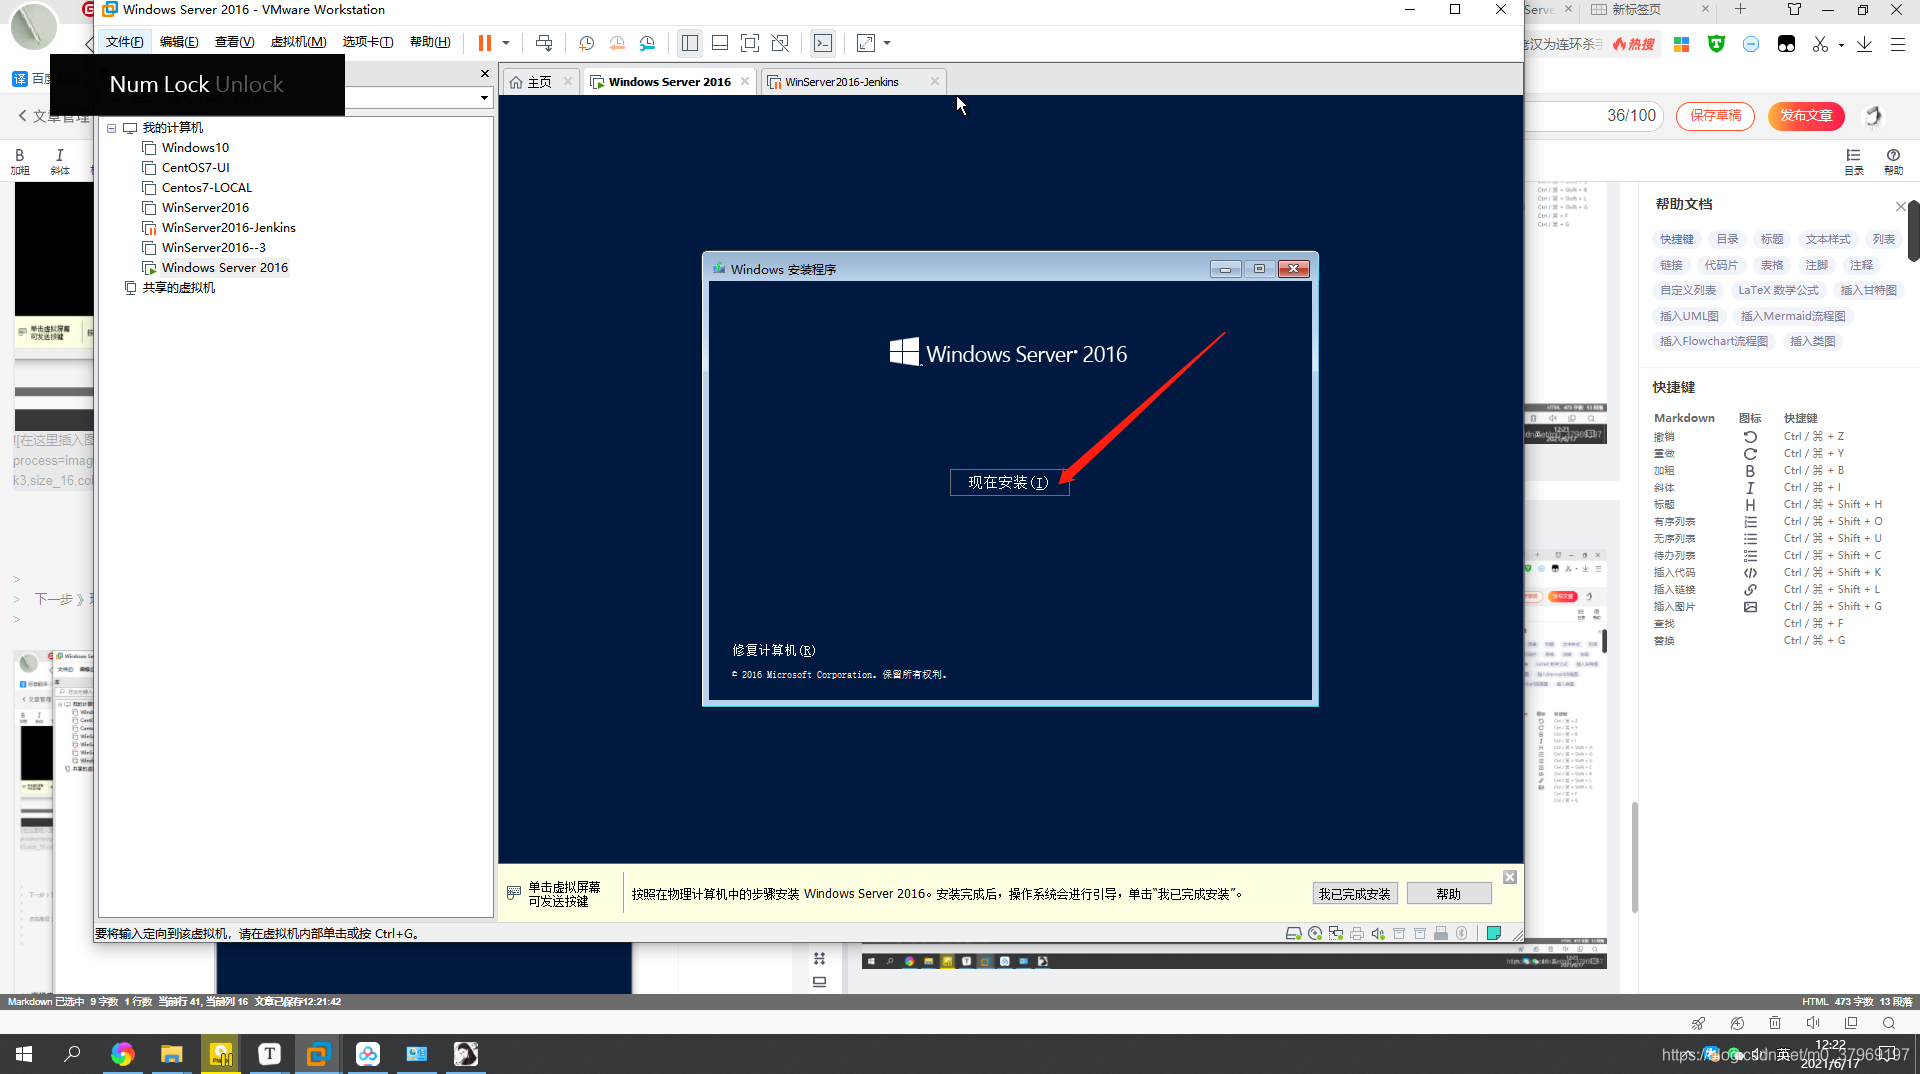Viewport: 1920px width, 1074px height.
Task: Open the 选项卡(T) menu
Action: [367, 42]
